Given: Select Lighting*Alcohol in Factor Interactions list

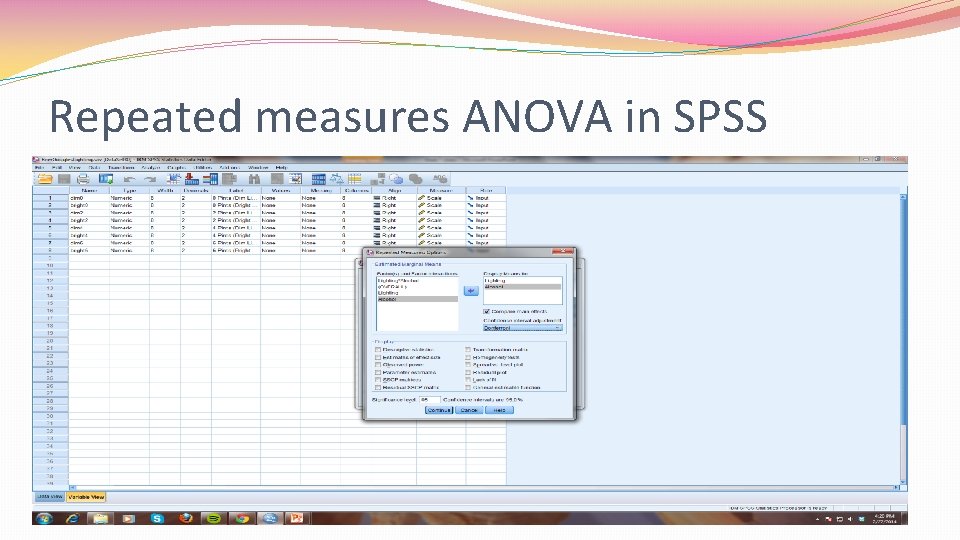Looking at the screenshot, I should 417,280.
